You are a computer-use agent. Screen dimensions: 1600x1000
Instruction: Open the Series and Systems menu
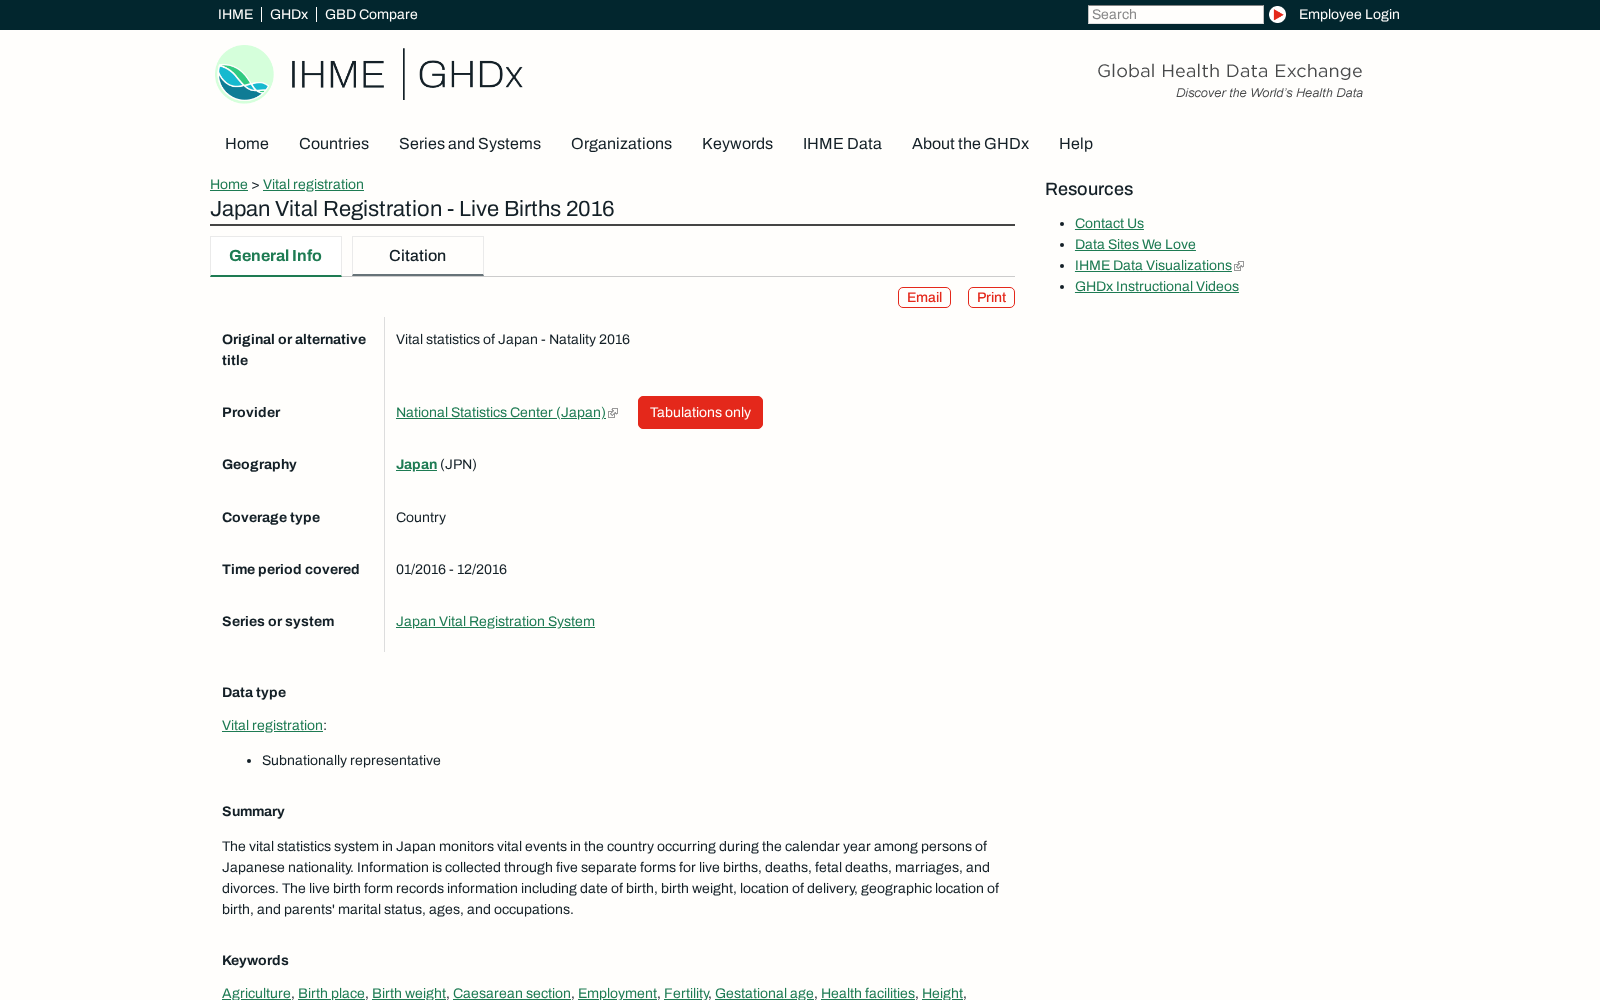(x=470, y=144)
